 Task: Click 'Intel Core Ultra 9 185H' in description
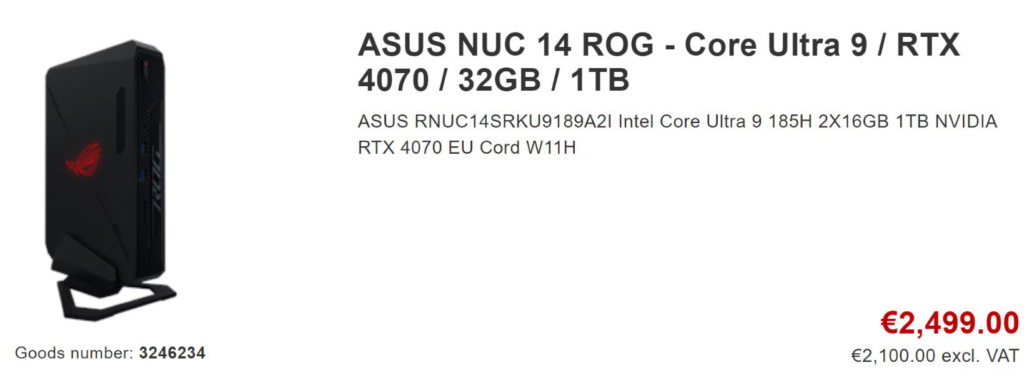[x=716, y=122]
